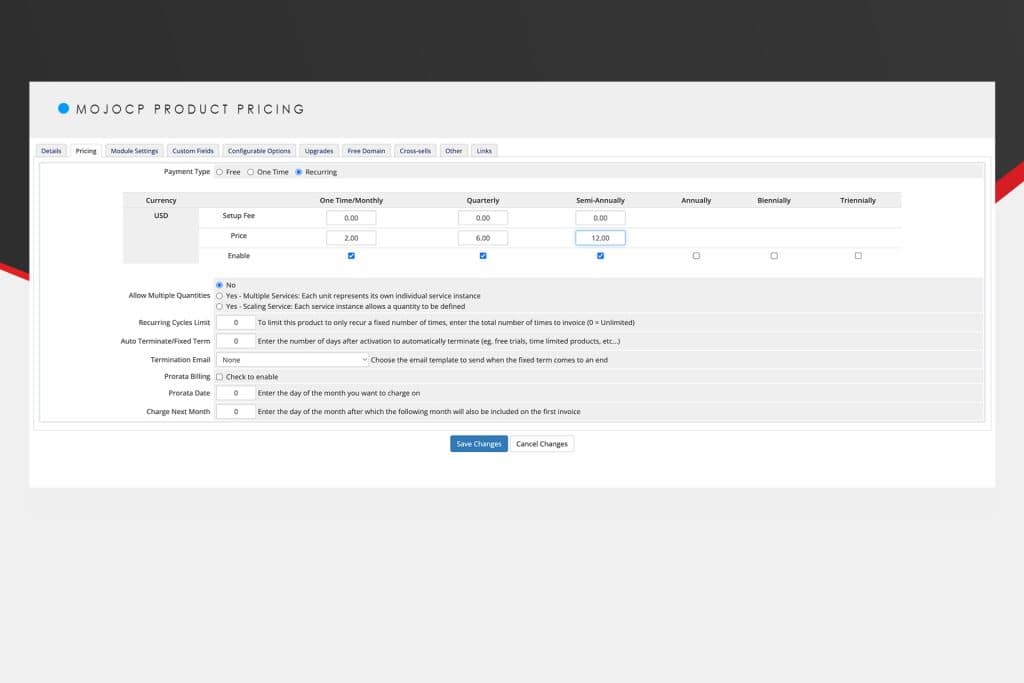Click the Biennially column header

tap(774, 200)
